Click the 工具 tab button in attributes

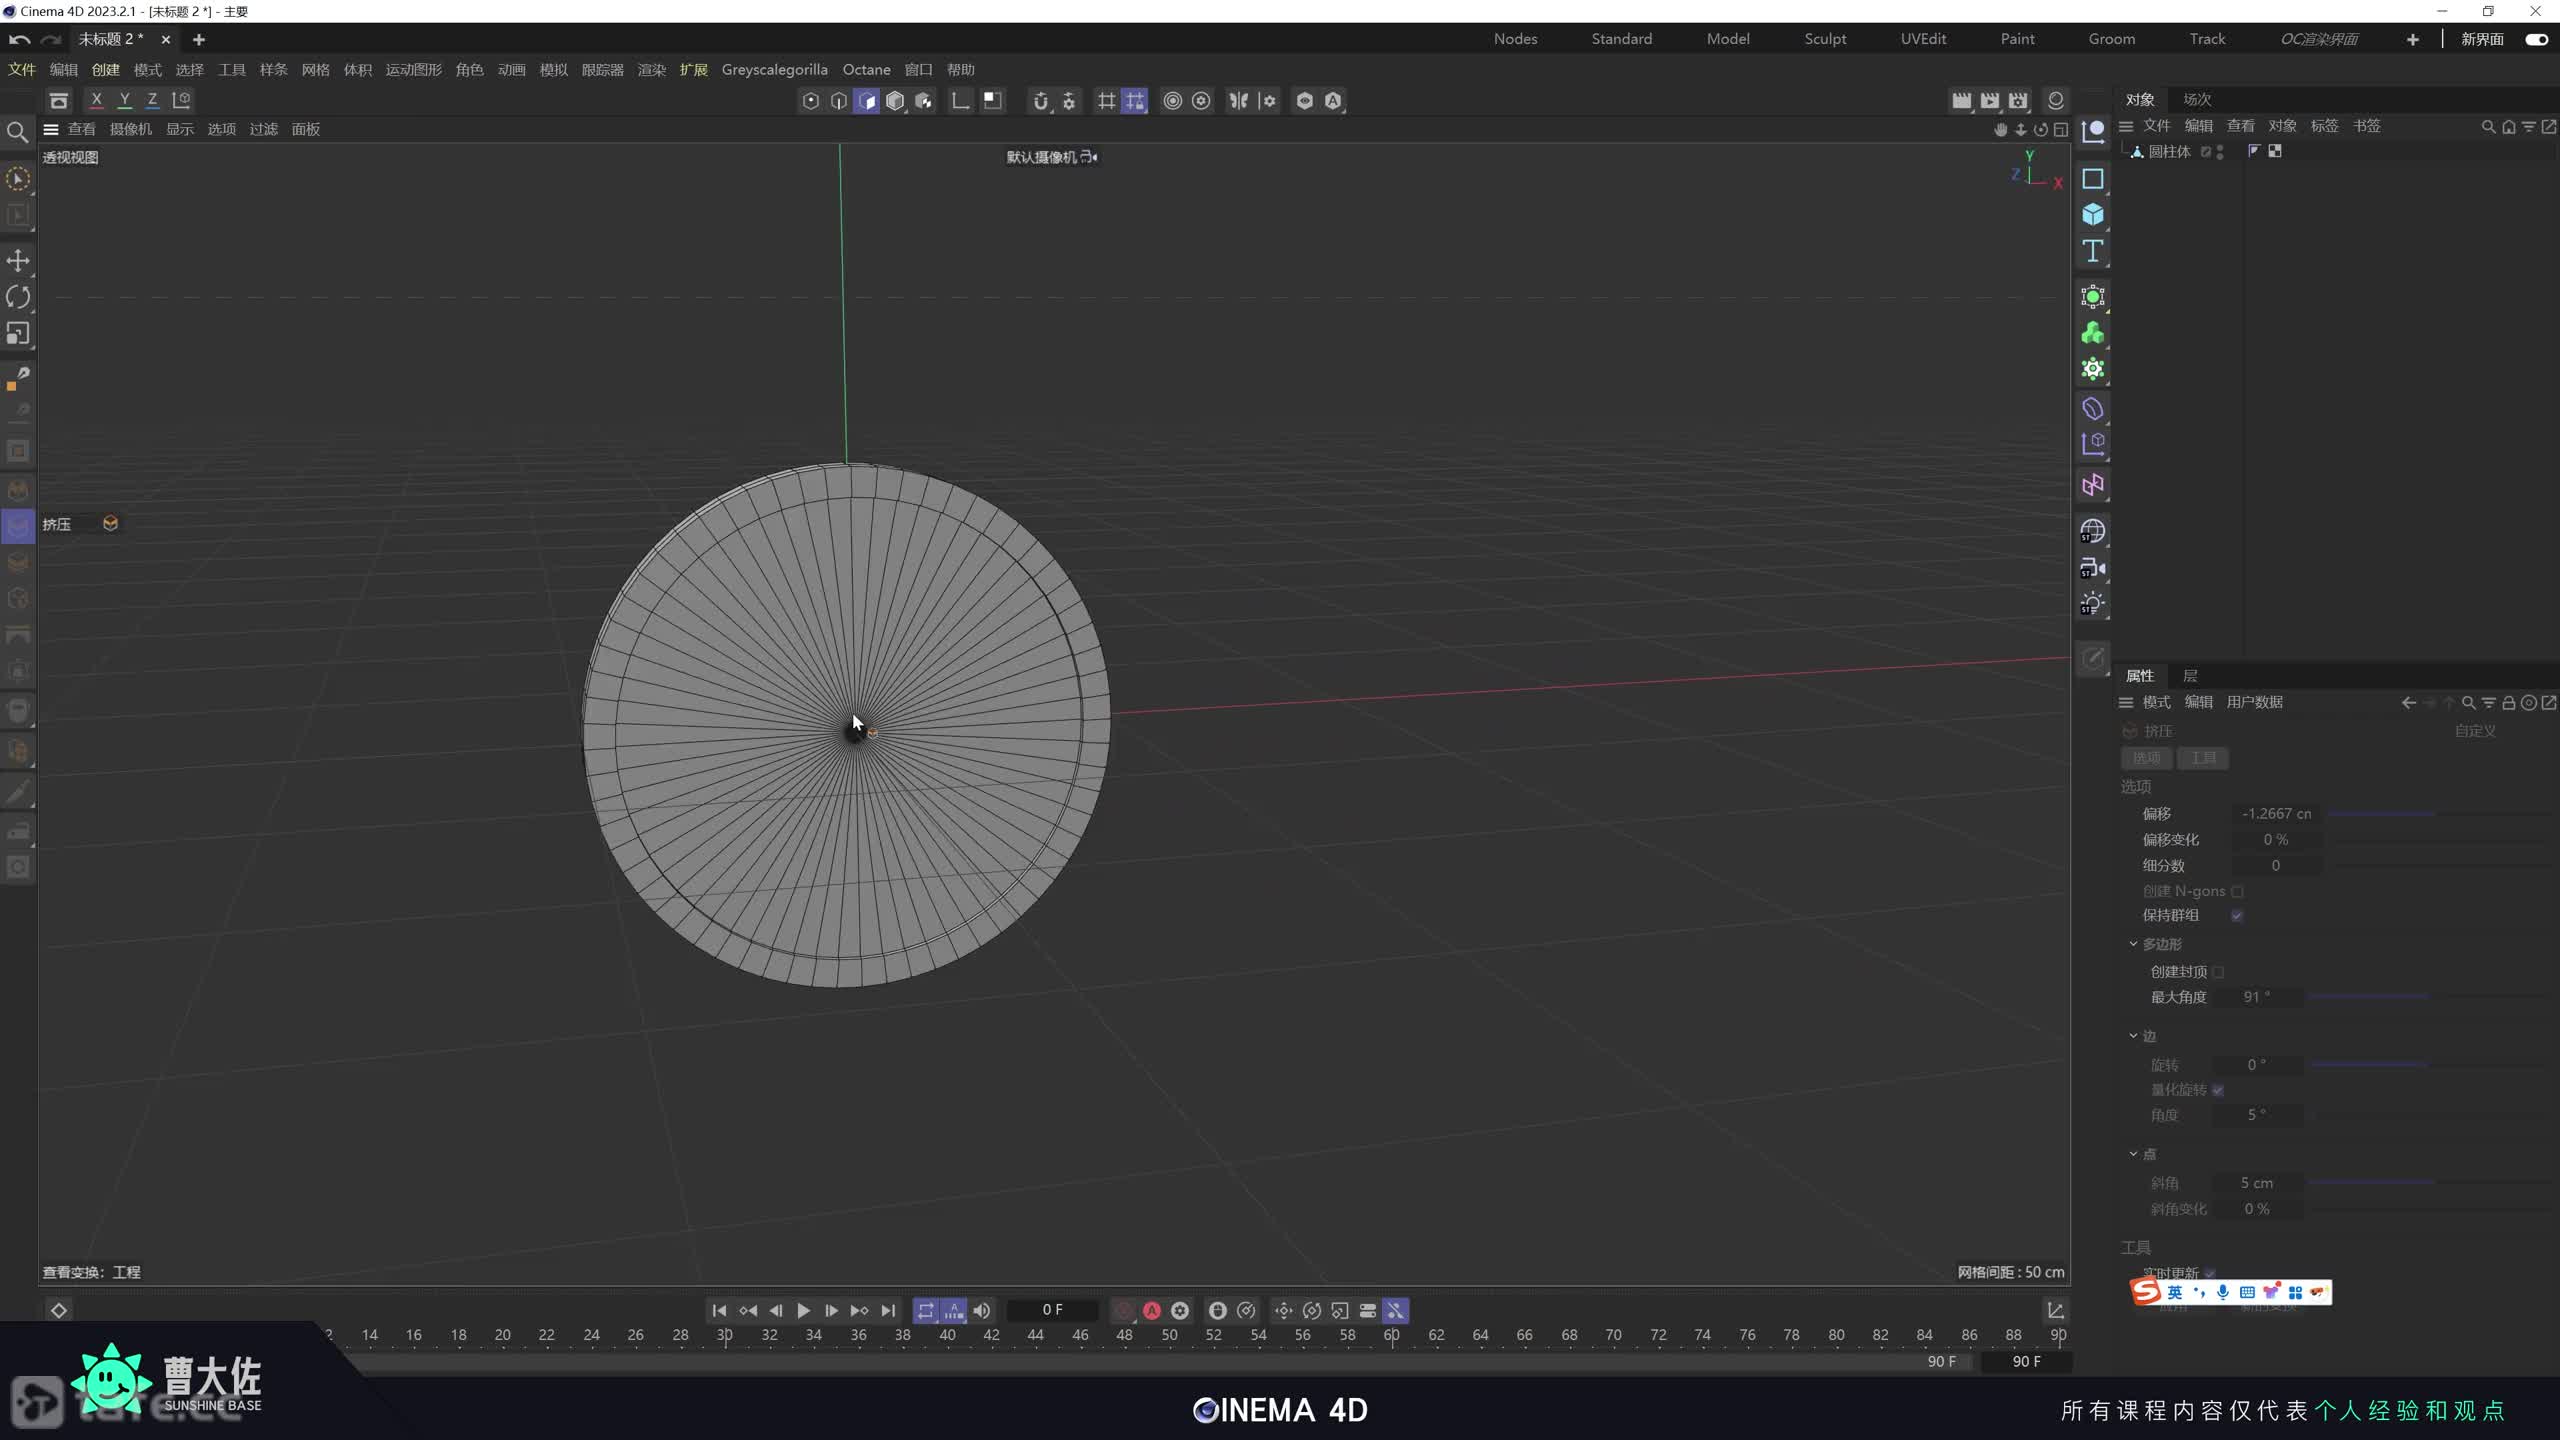pyautogui.click(x=2203, y=758)
